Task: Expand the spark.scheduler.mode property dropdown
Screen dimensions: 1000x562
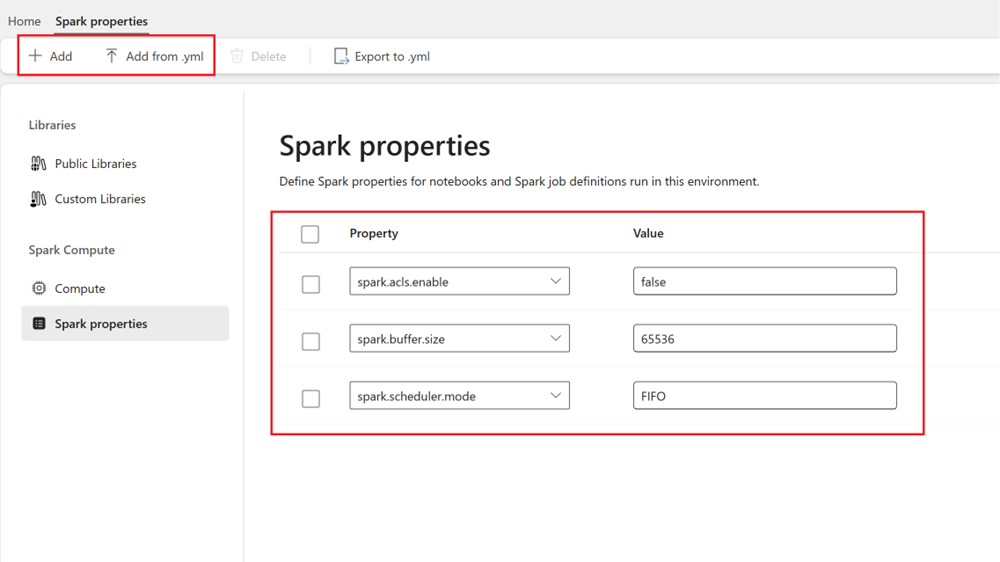Action: 556,396
